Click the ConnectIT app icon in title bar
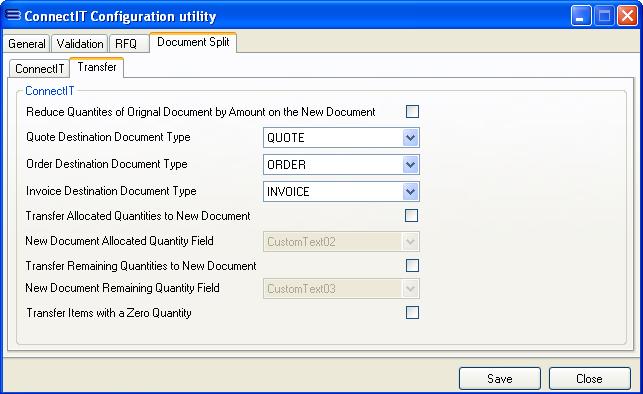643x394 pixels. tap(13, 15)
